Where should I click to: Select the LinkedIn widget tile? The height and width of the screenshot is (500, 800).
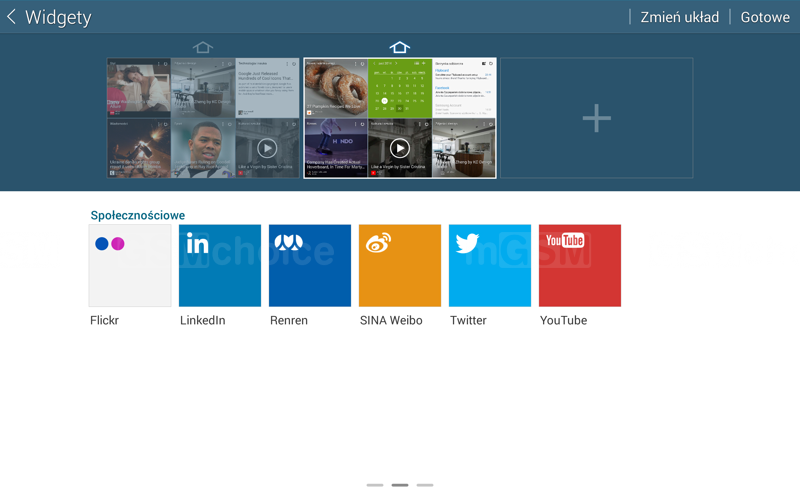tap(220, 266)
